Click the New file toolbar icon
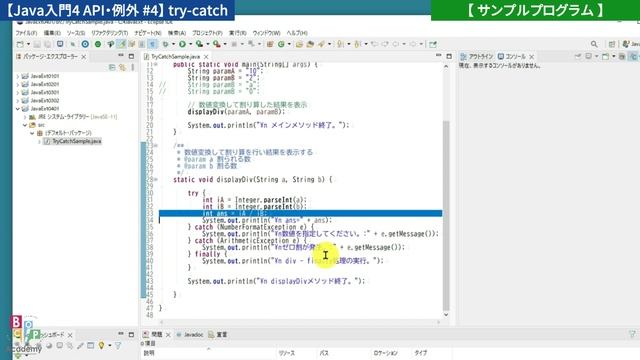The image size is (640, 360). point(20,44)
